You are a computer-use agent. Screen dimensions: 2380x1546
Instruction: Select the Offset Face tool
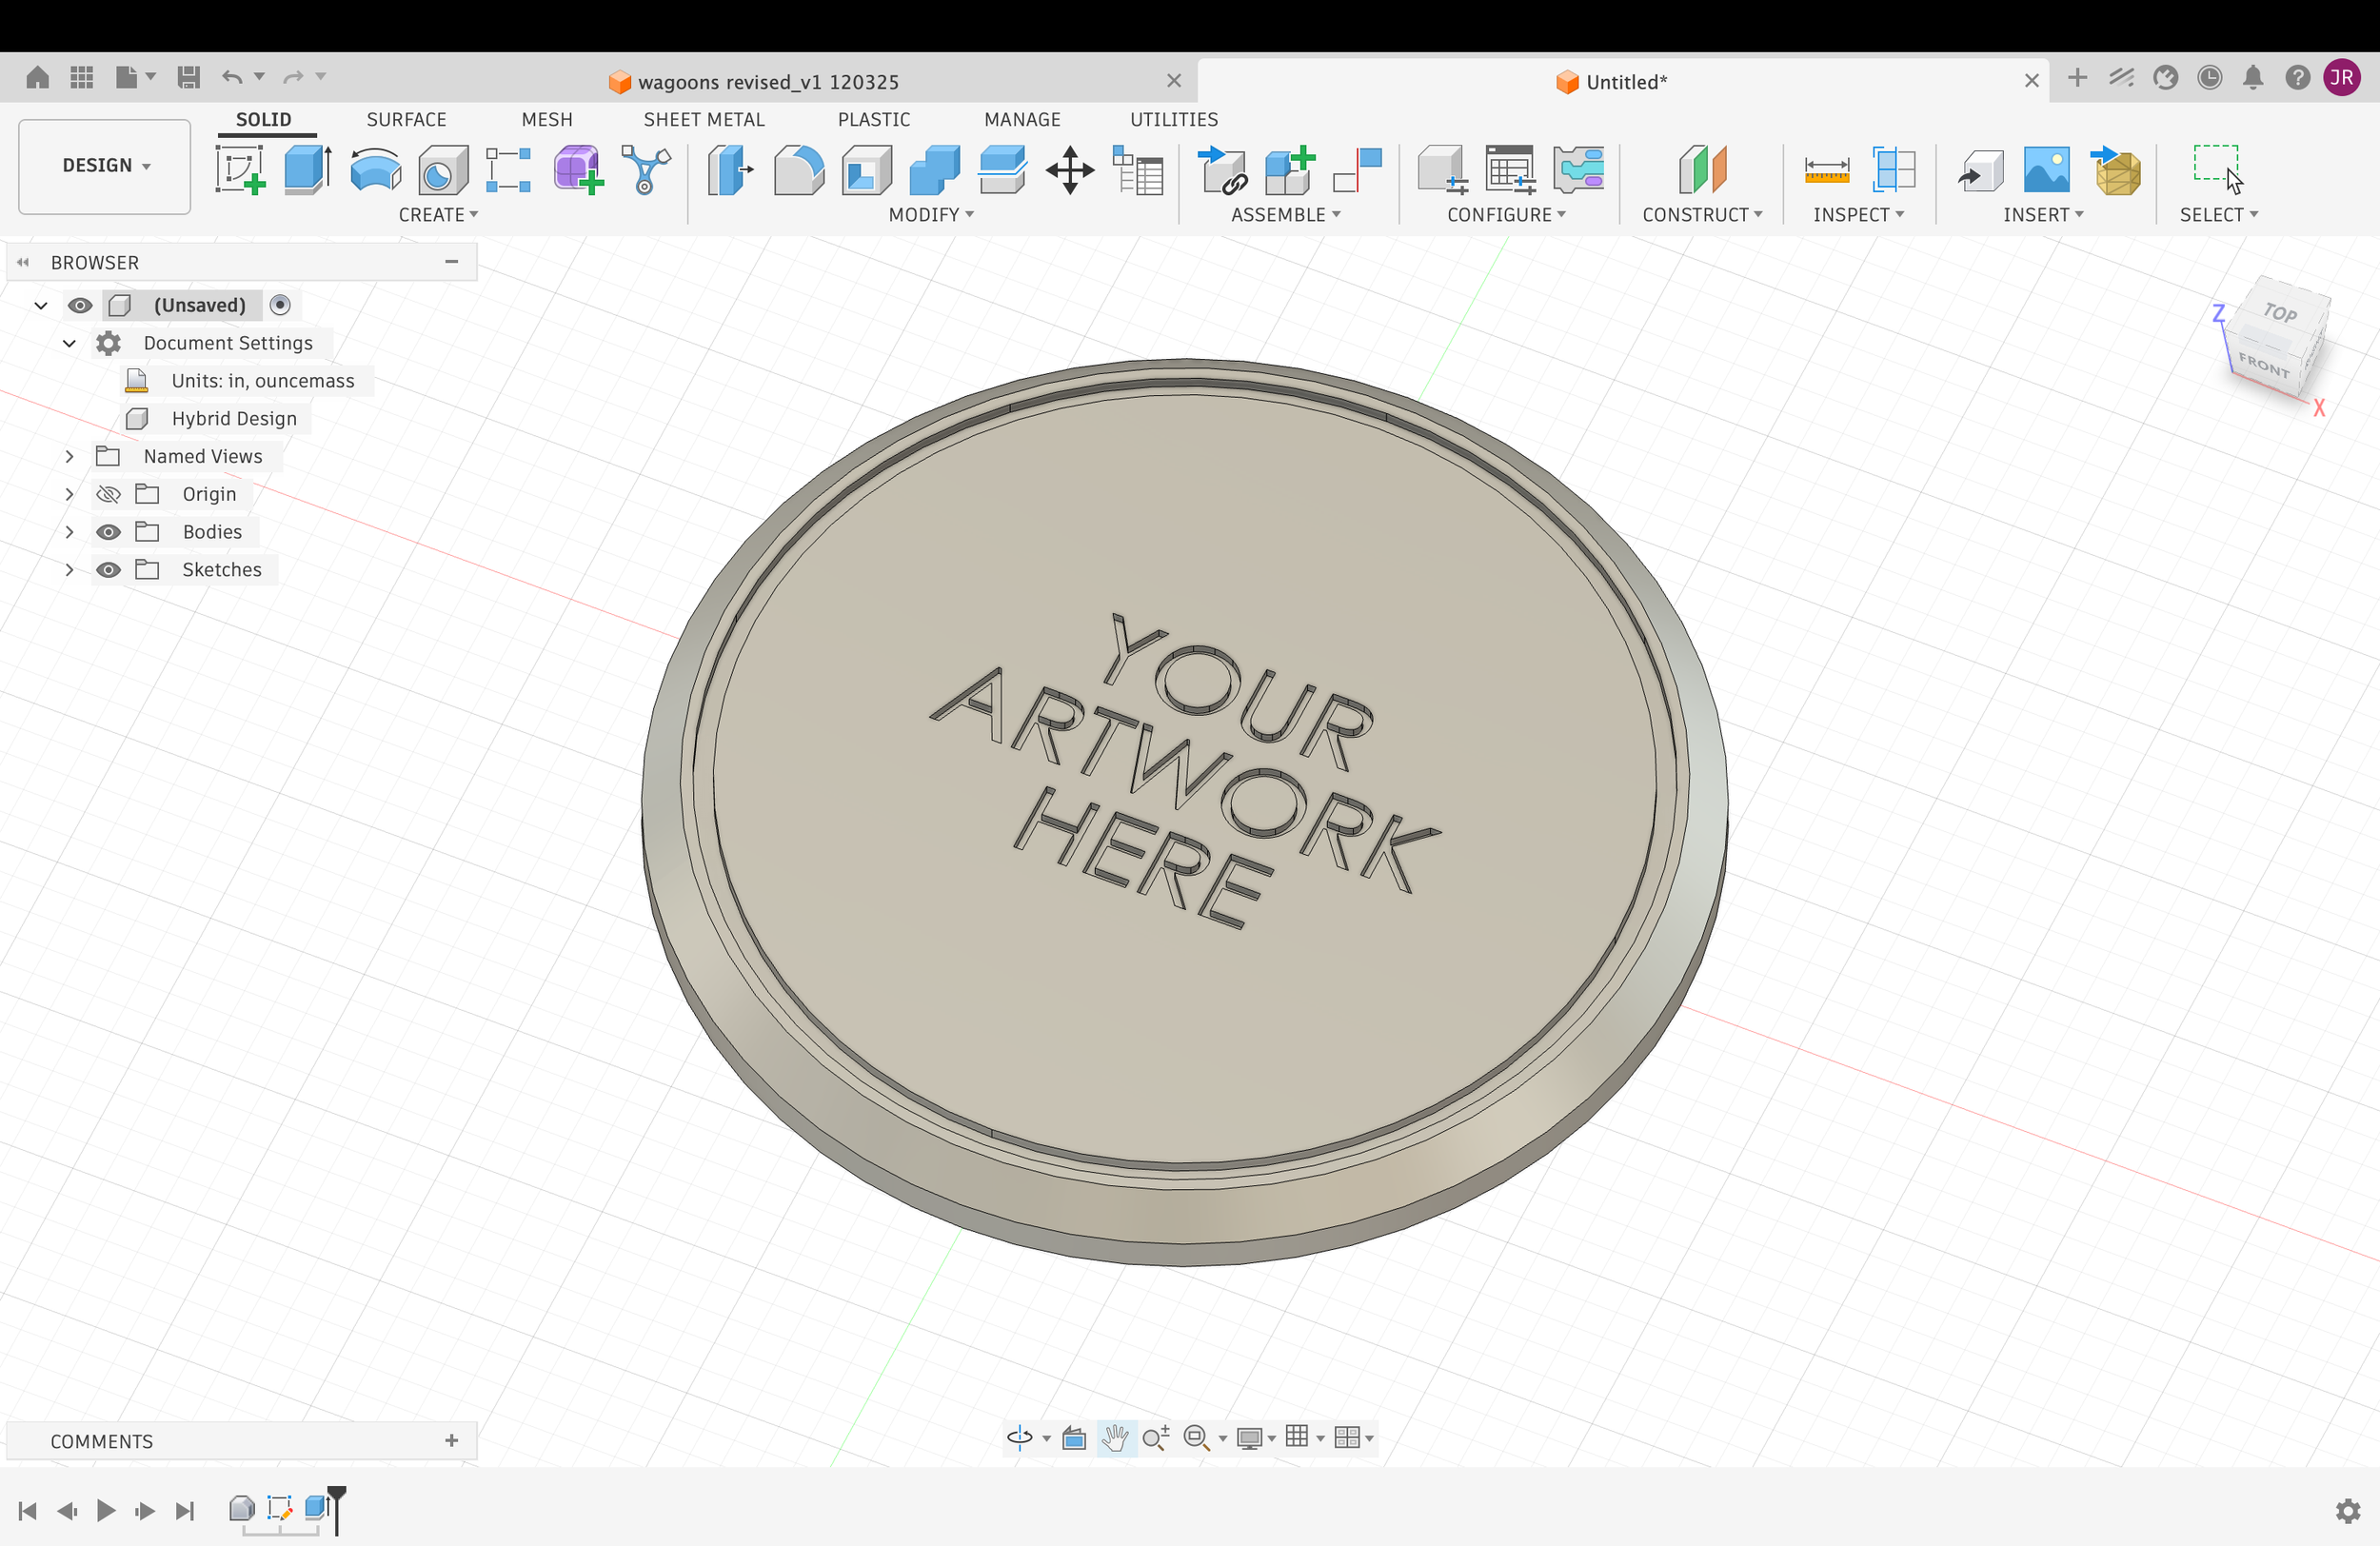point(1002,169)
